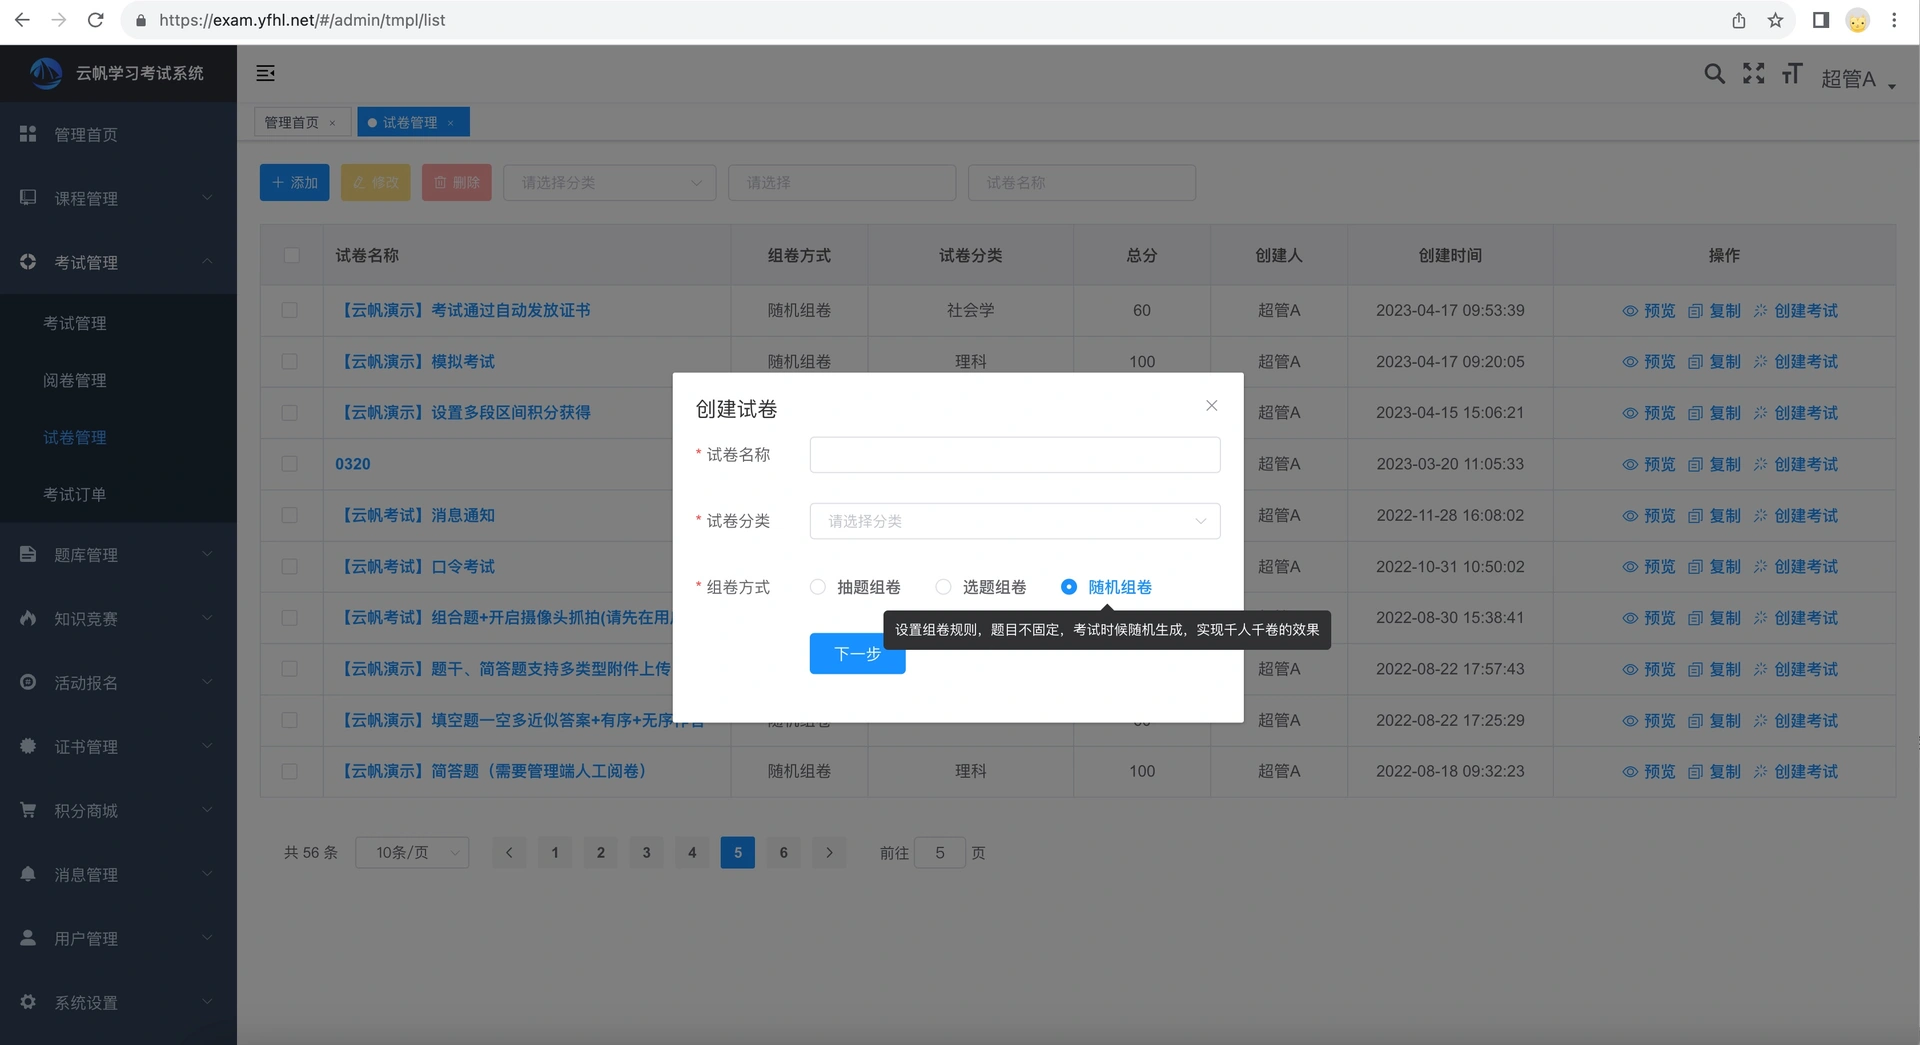Switch to the 管理首页 tab

[291, 123]
